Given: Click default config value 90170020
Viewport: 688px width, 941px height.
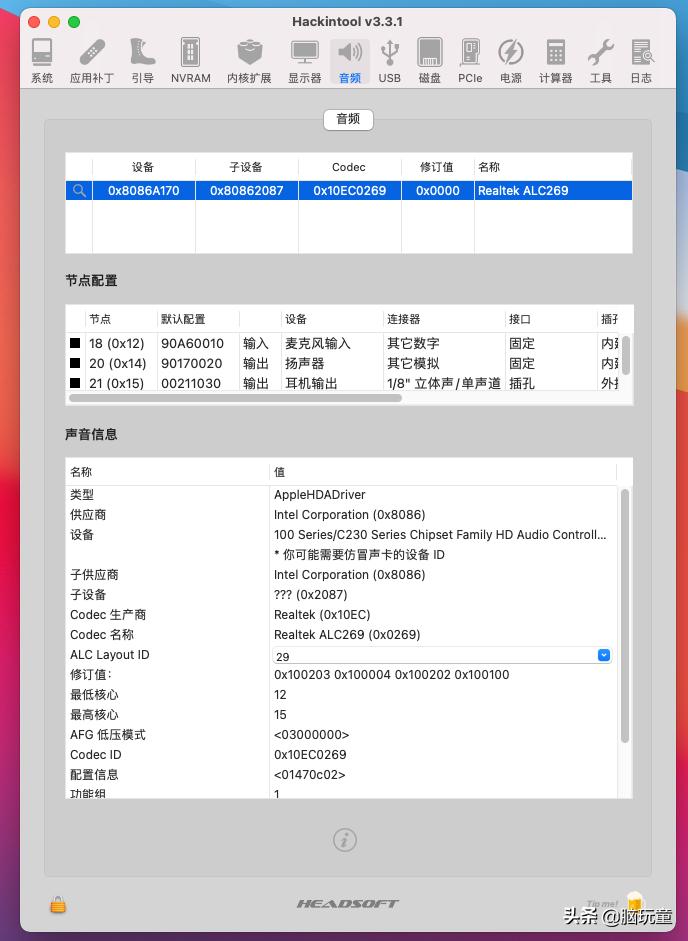Looking at the screenshot, I should tap(192, 364).
